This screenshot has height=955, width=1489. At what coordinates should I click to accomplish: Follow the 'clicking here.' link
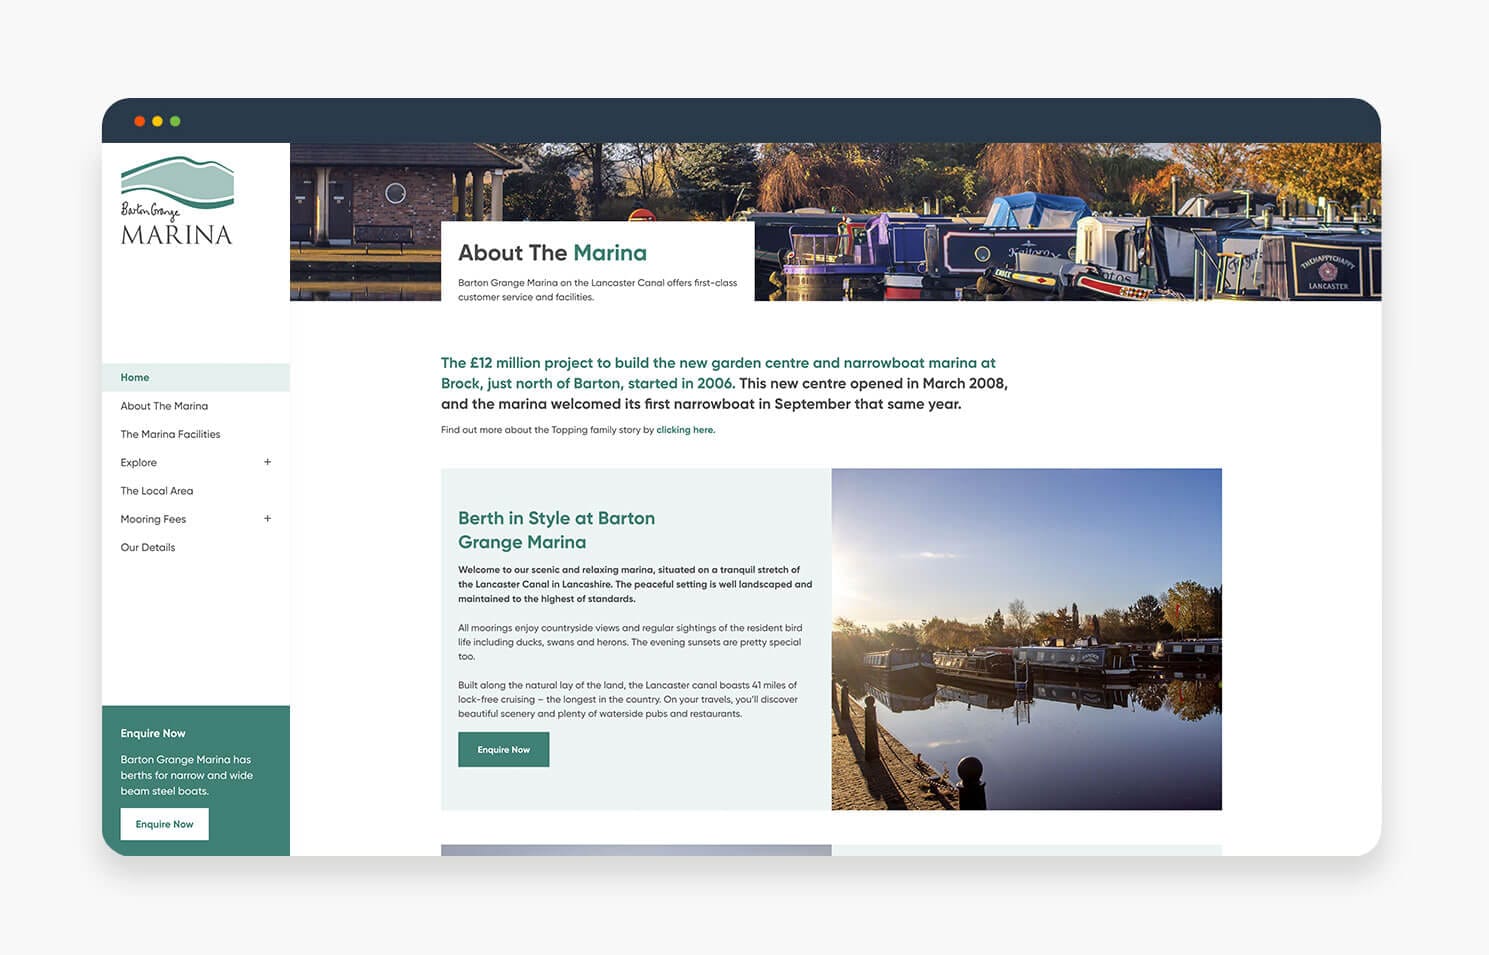(x=686, y=430)
